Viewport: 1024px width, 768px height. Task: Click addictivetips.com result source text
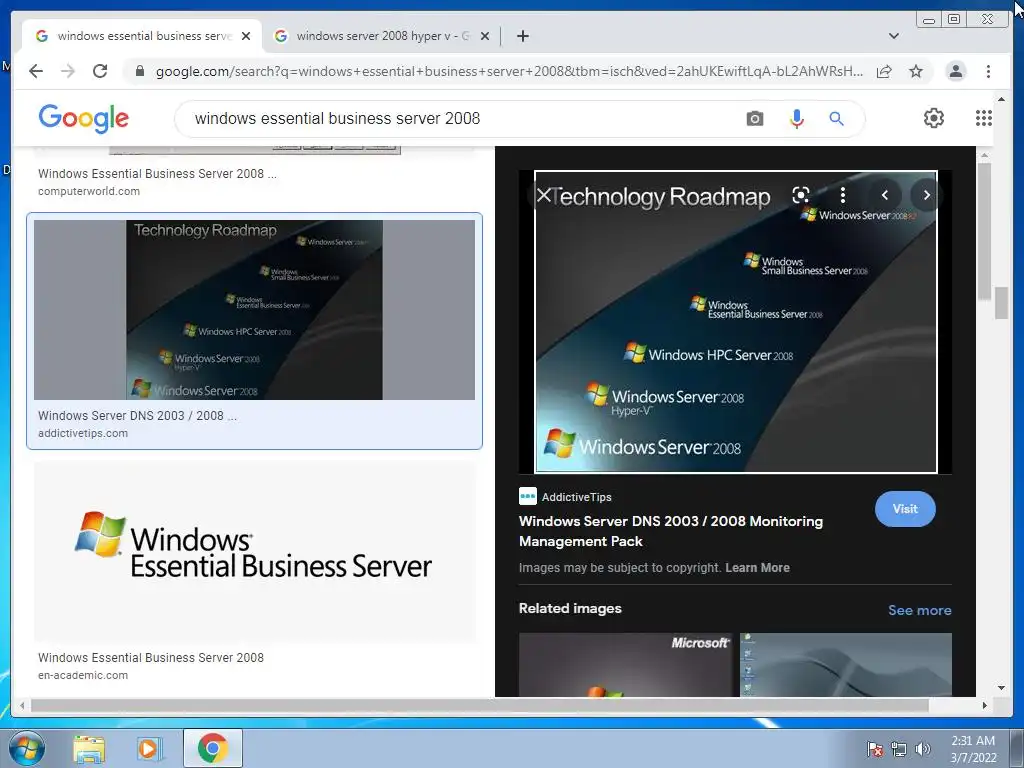coord(83,433)
